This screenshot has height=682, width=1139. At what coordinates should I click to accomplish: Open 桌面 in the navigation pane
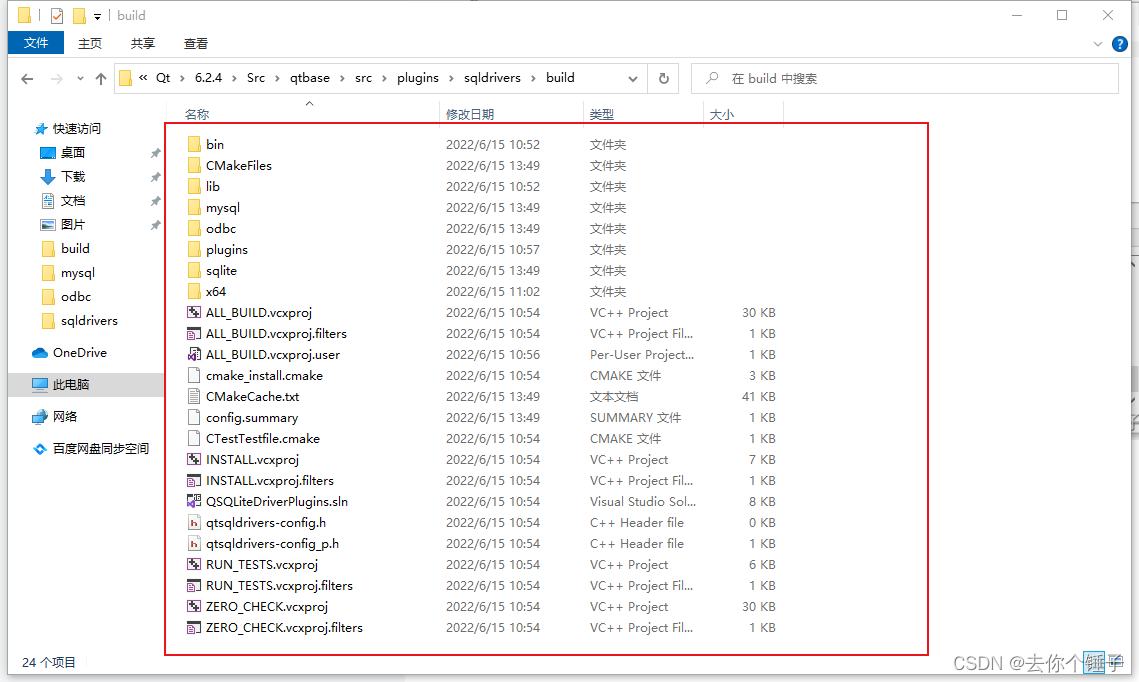(x=73, y=153)
